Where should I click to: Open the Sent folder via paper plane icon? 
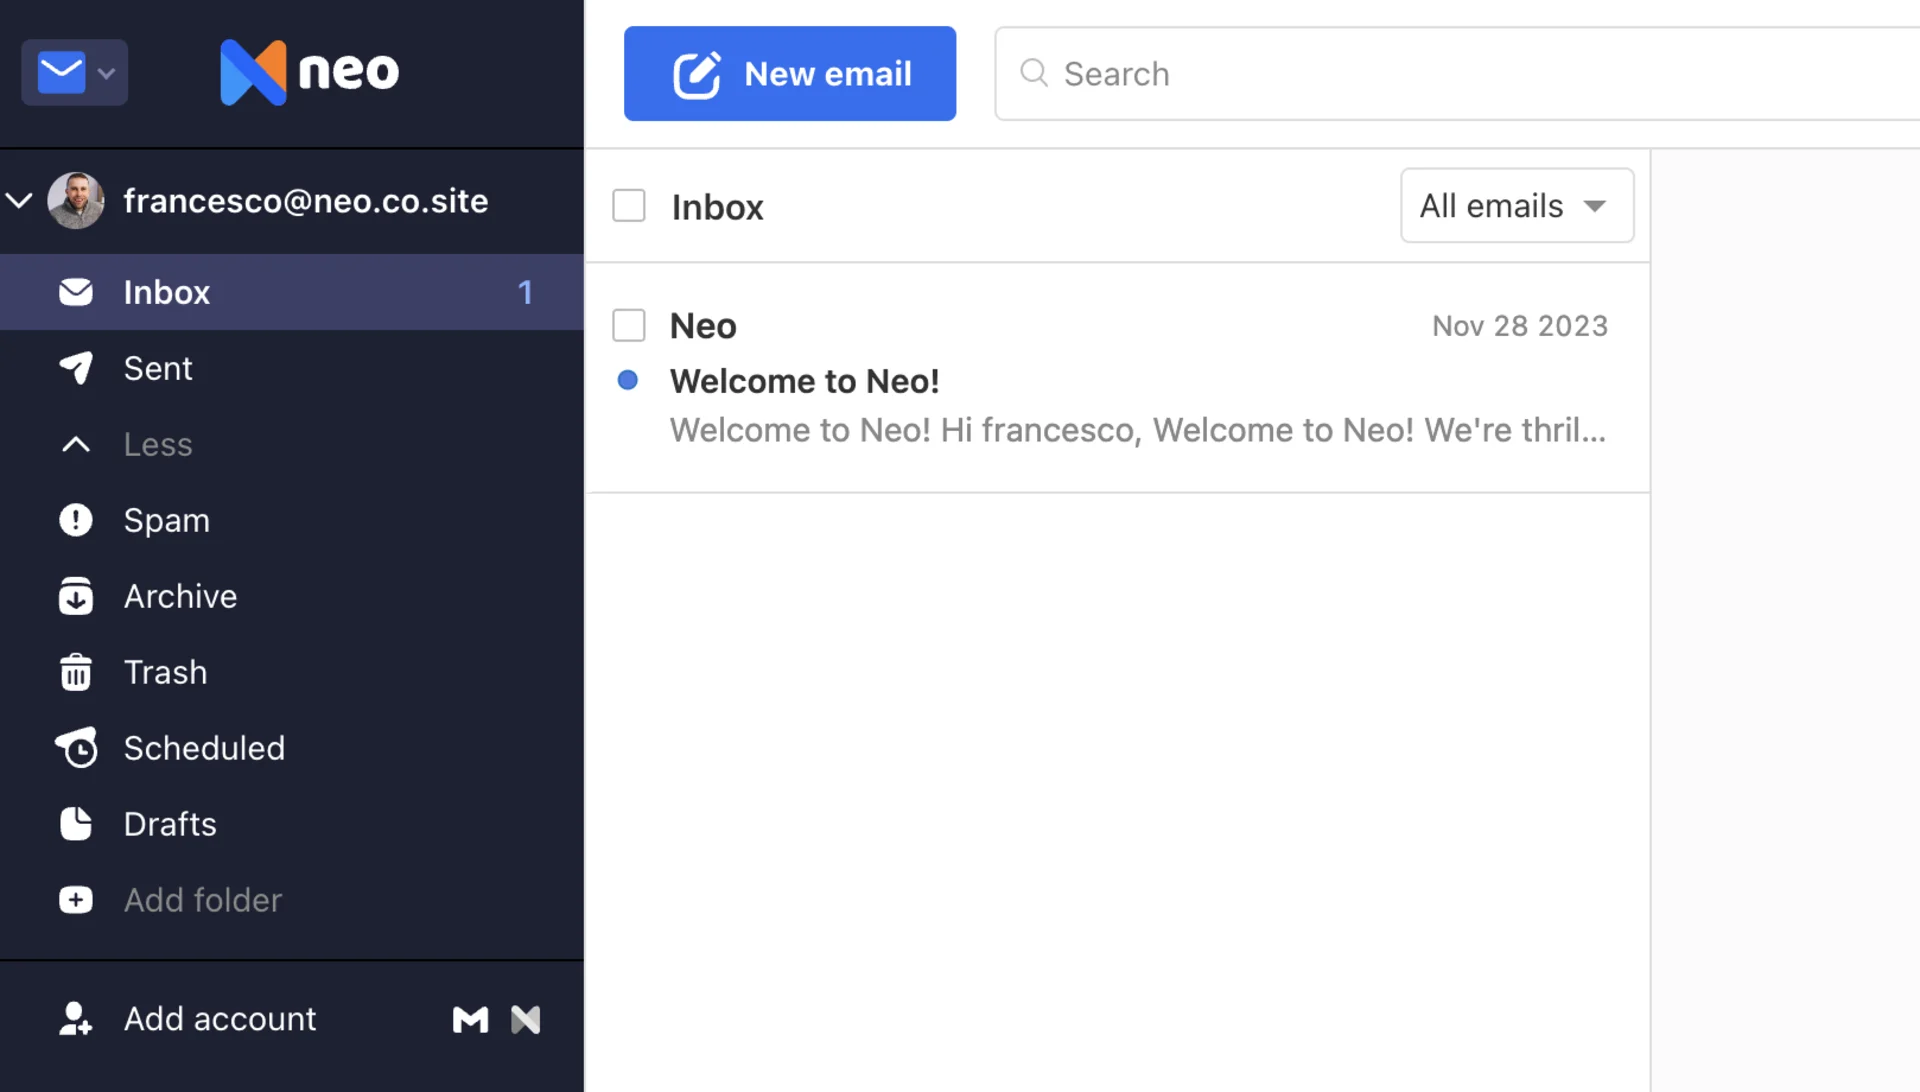tap(76, 368)
